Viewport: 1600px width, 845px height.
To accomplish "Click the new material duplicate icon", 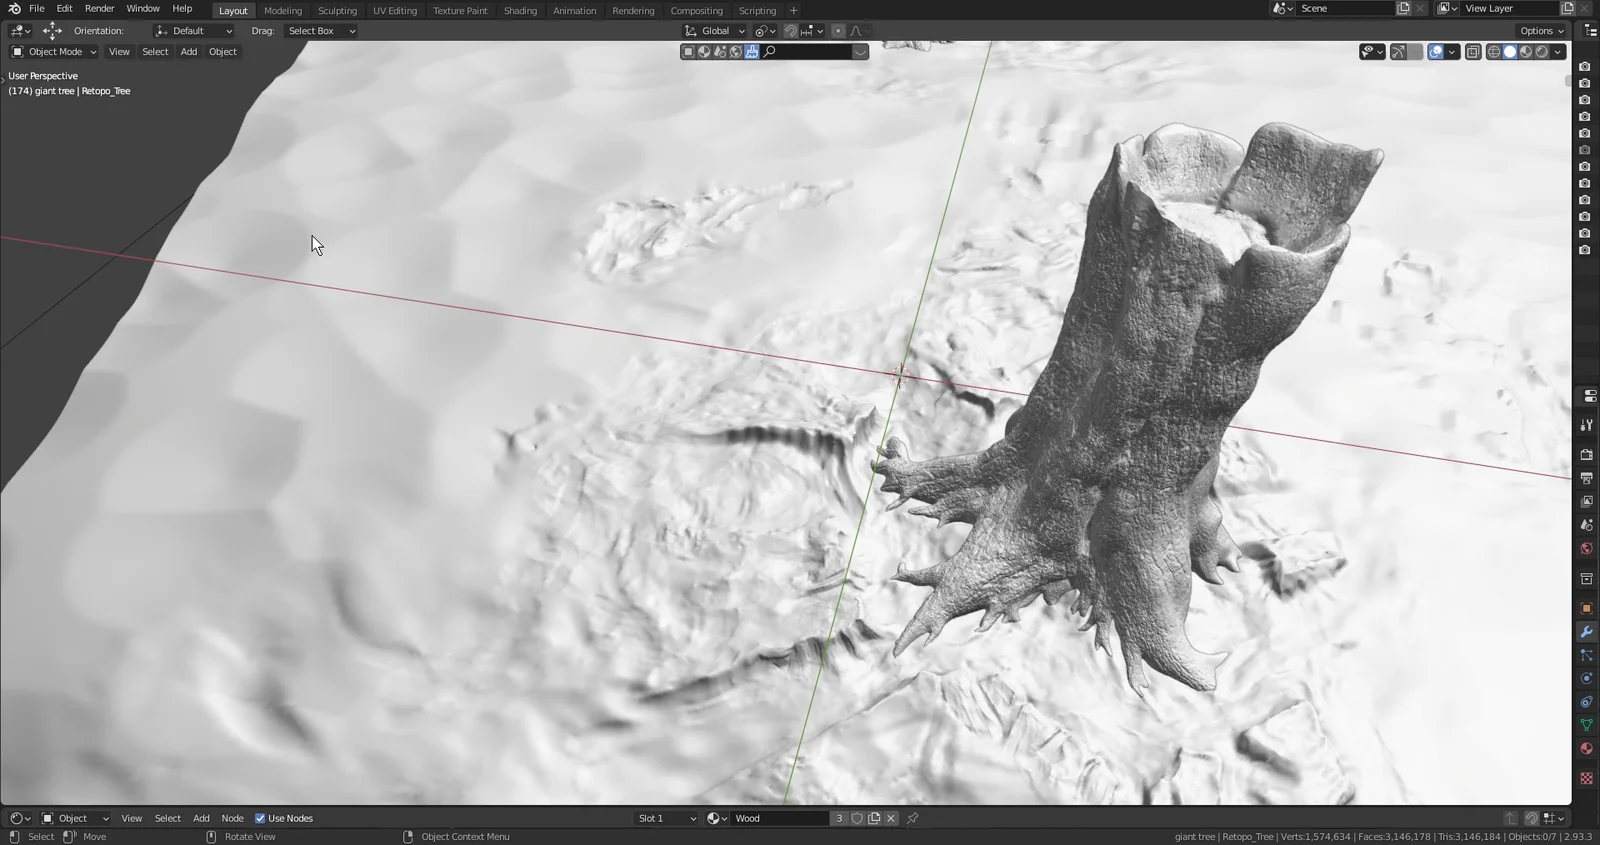I will 874,818.
